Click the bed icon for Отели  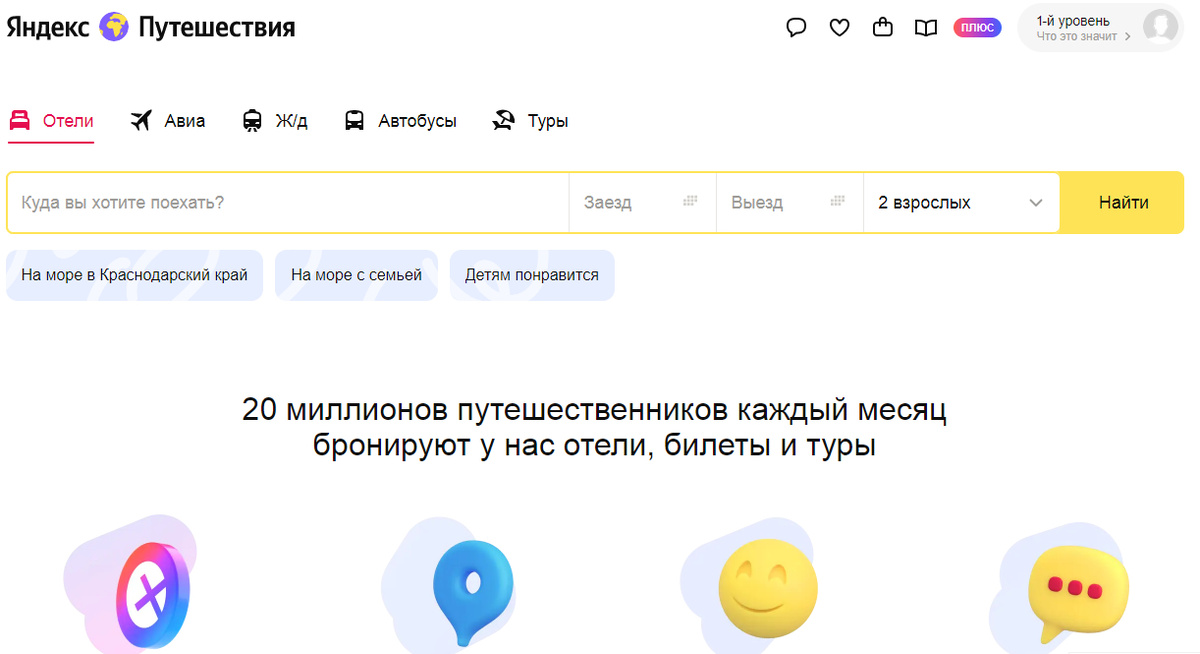(20, 121)
